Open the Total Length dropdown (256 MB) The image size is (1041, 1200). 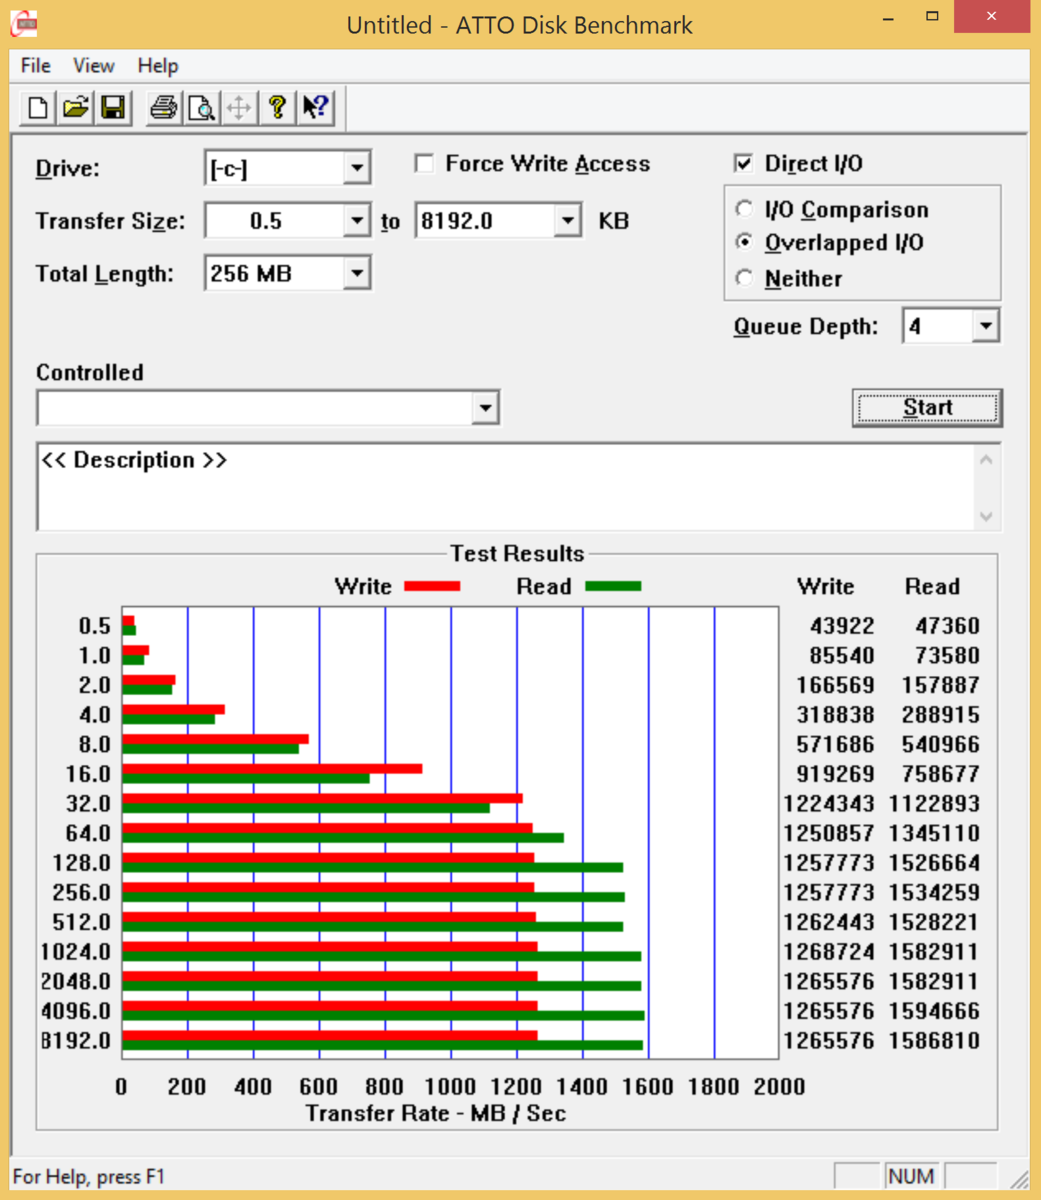click(x=357, y=274)
